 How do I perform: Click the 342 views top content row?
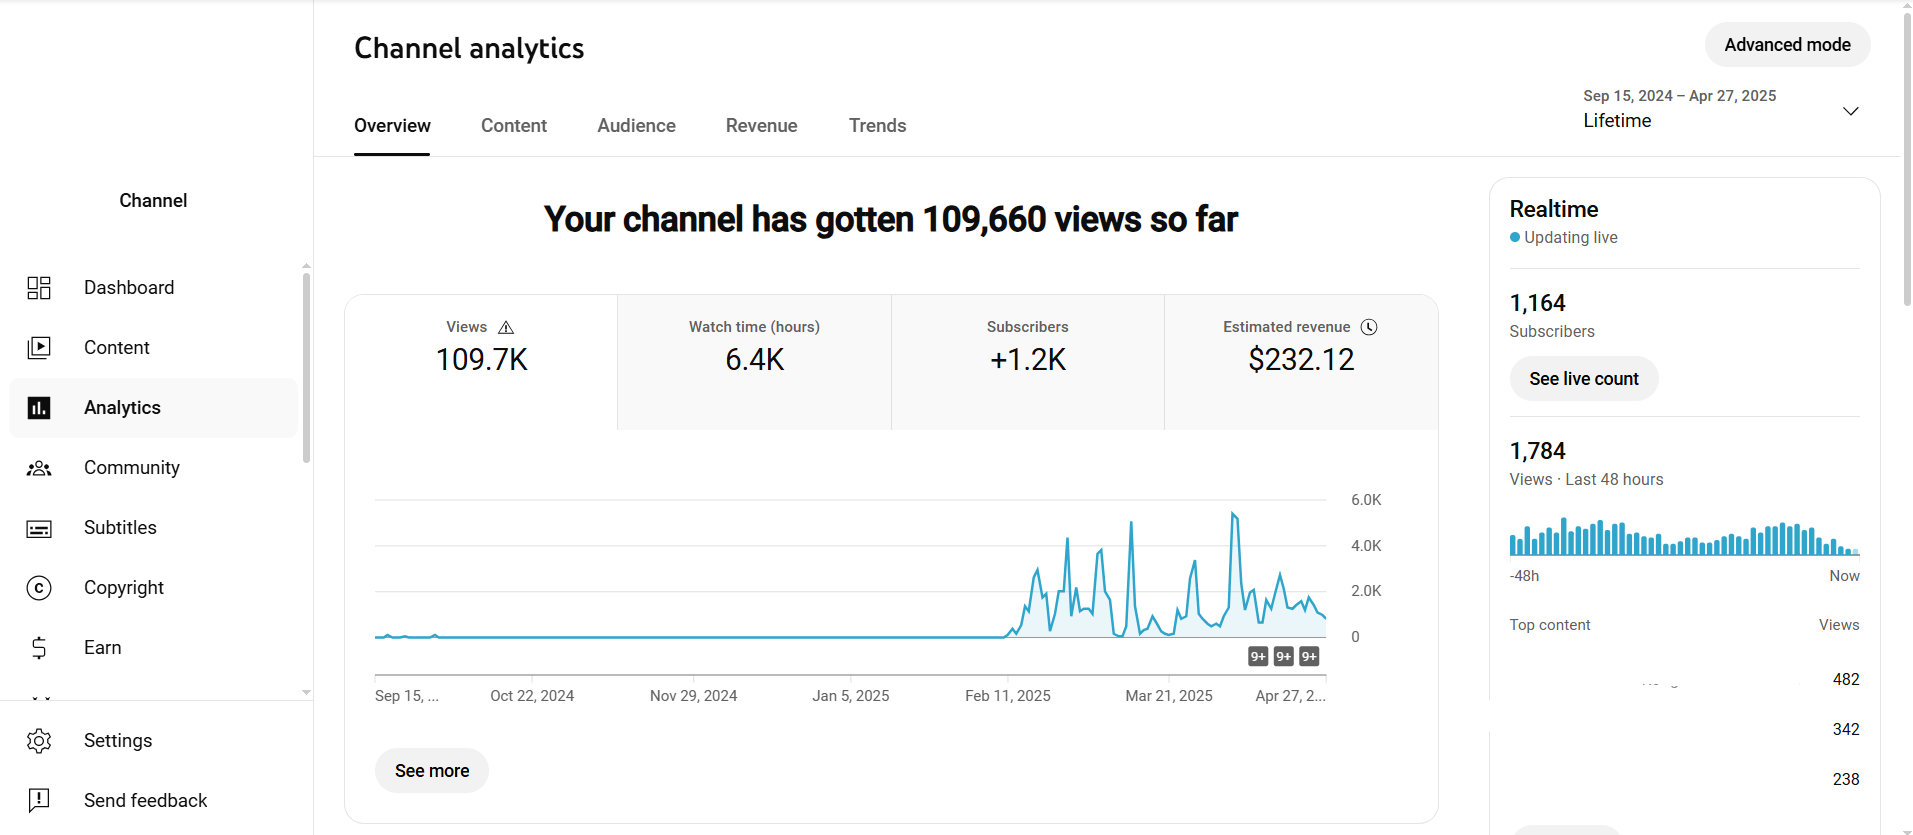click(x=1684, y=730)
